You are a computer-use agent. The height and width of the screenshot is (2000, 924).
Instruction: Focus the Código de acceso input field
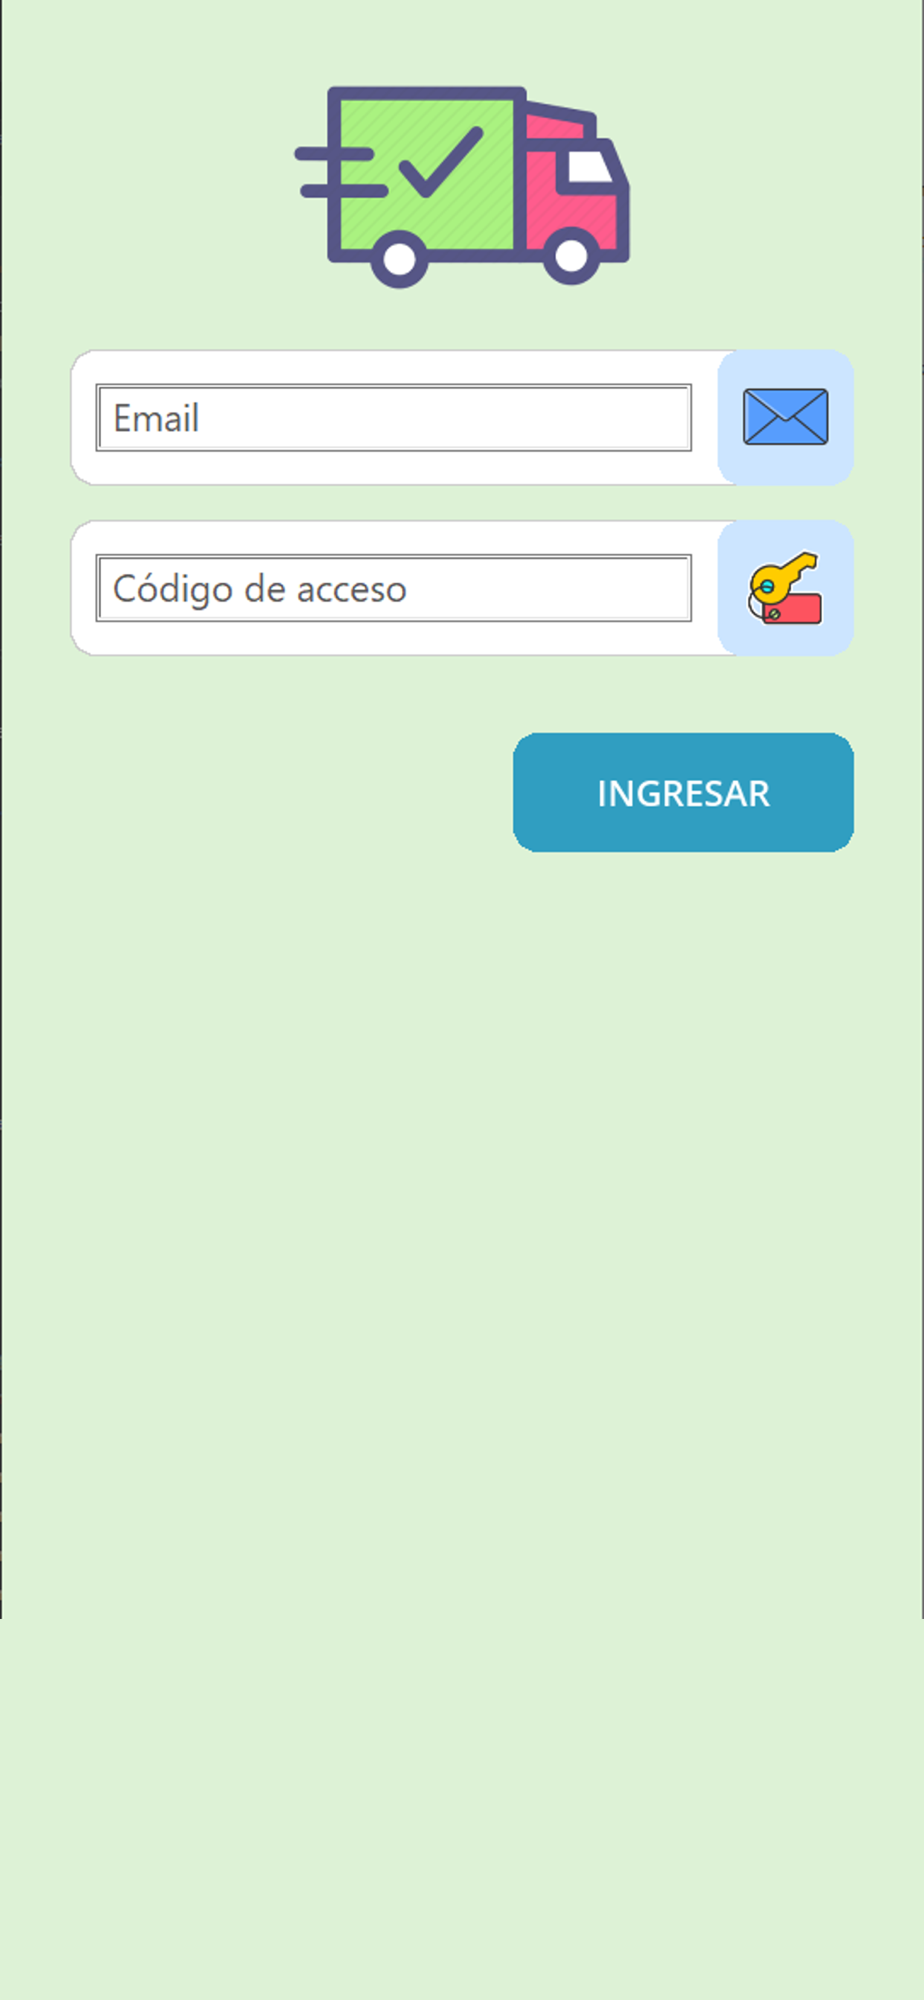[394, 588]
